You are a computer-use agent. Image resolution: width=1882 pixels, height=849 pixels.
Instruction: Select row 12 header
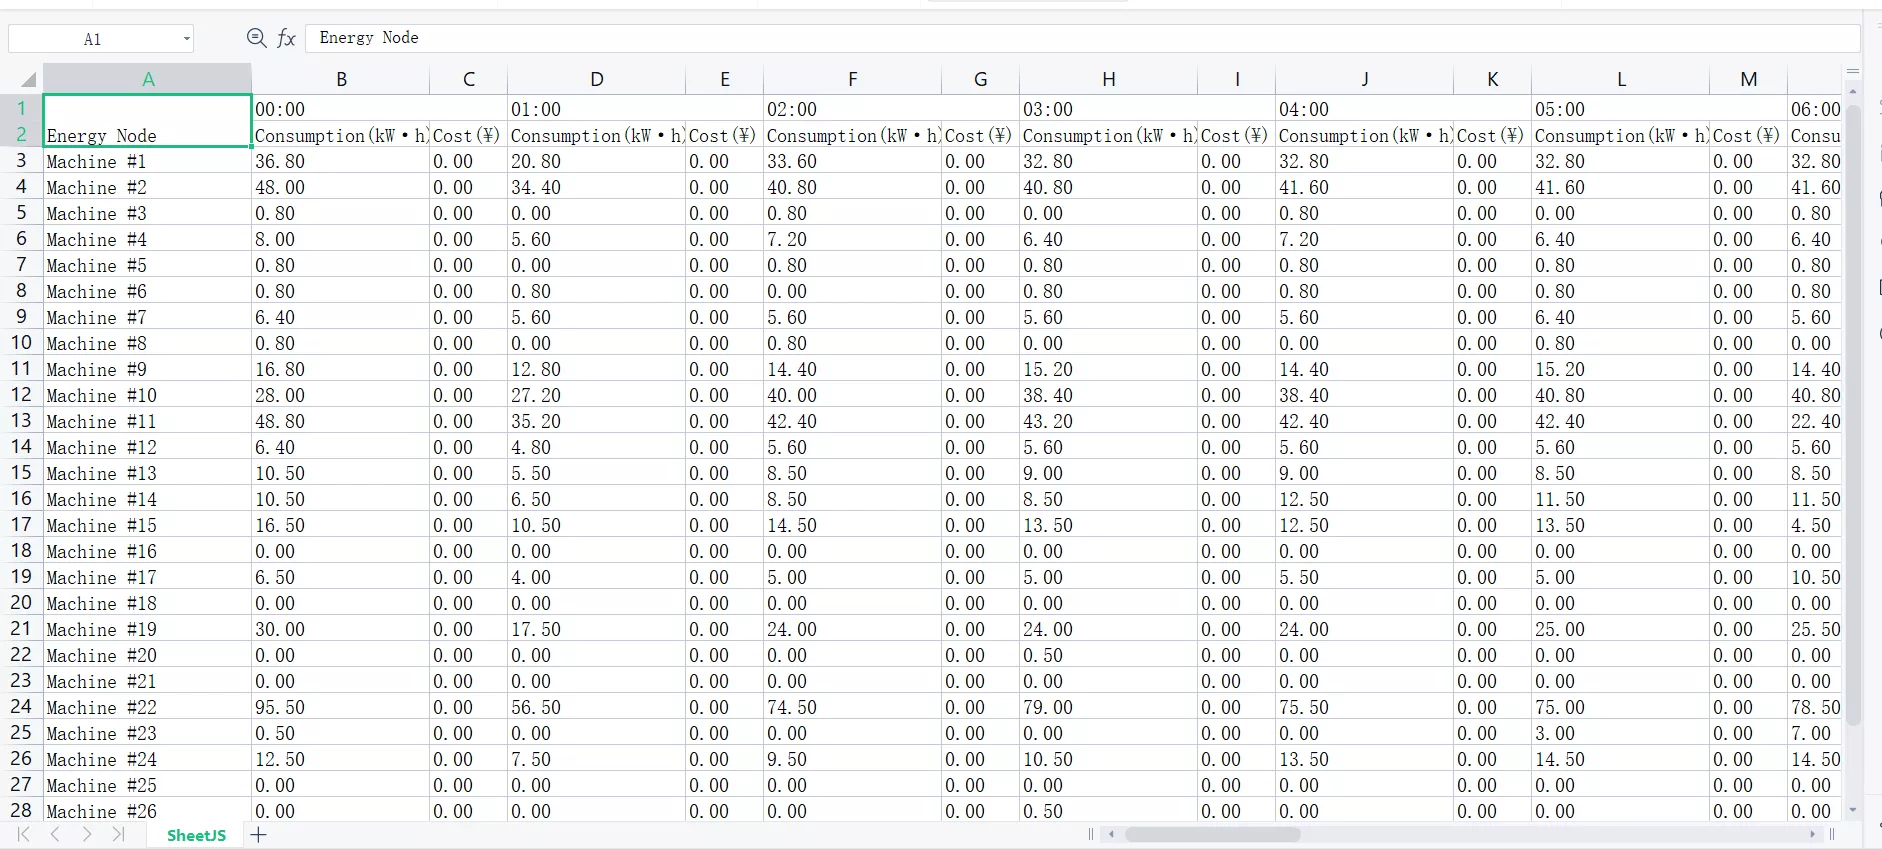coord(21,395)
